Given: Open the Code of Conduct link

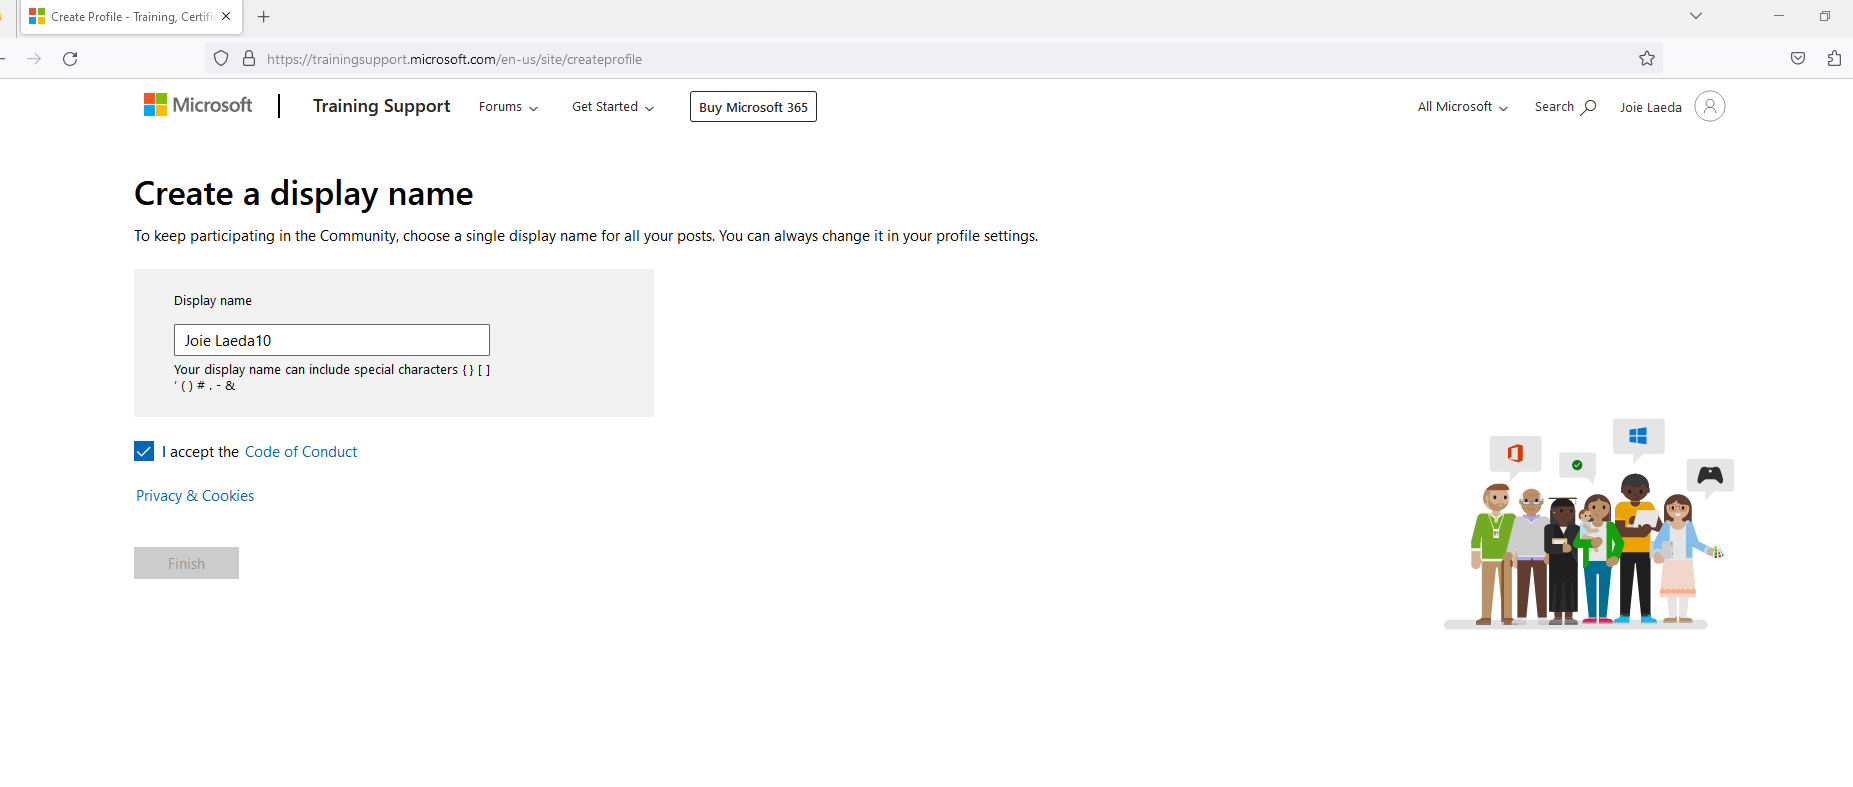Looking at the screenshot, I should coord(301,452).
